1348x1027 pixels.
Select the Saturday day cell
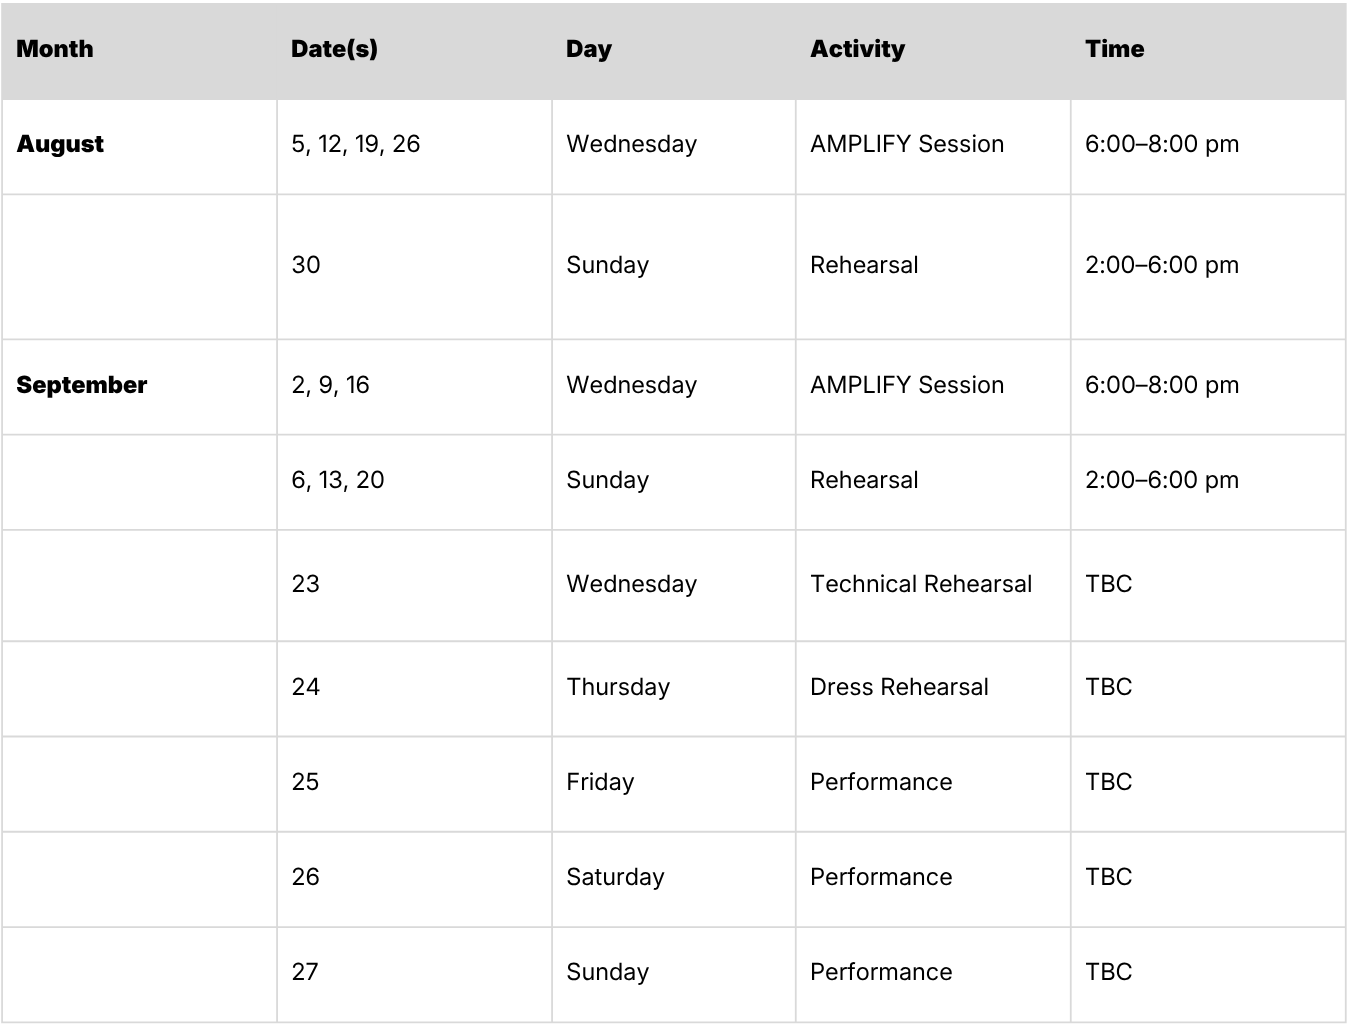pyautogui.click(x=674, y=878)
